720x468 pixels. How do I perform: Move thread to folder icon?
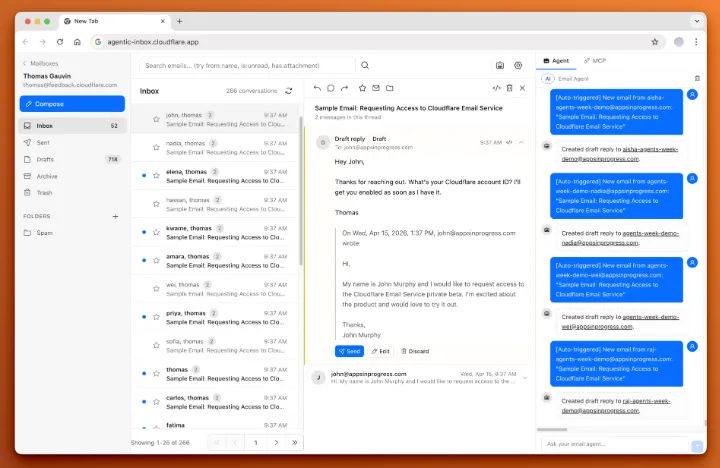(390, 88)
